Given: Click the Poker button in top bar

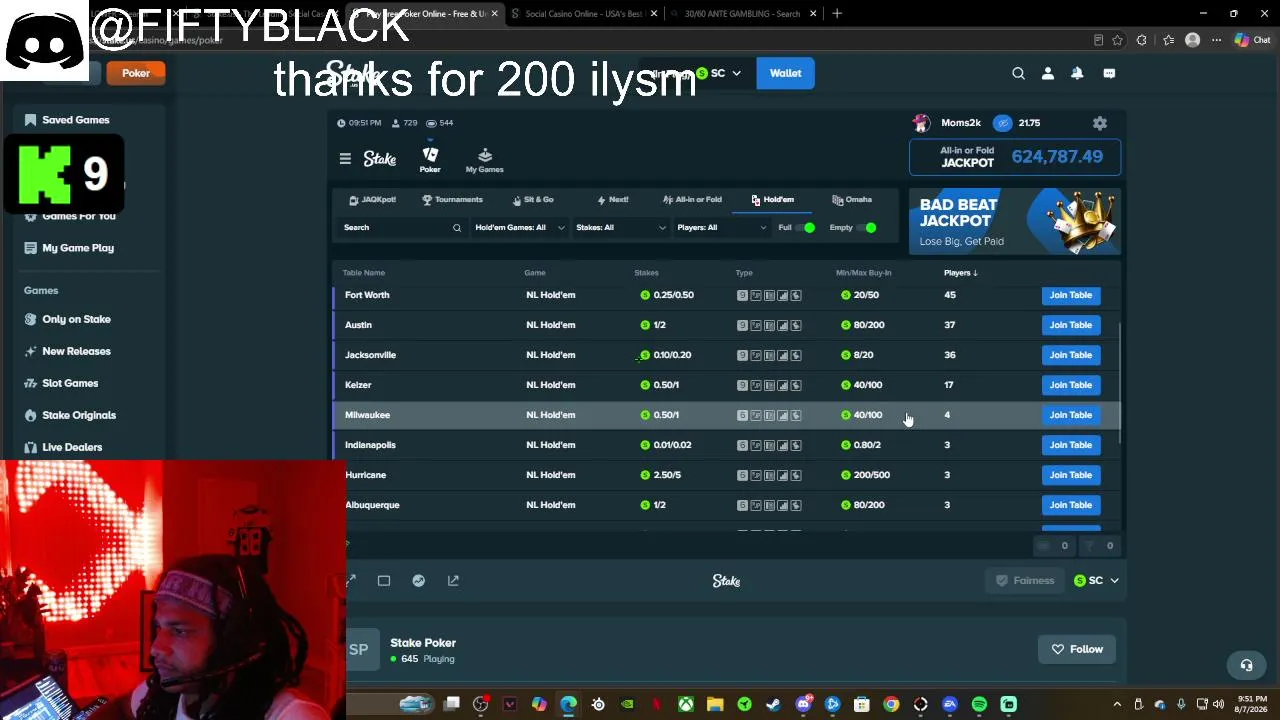Looking at the screenshot, I should coord(136,73).
